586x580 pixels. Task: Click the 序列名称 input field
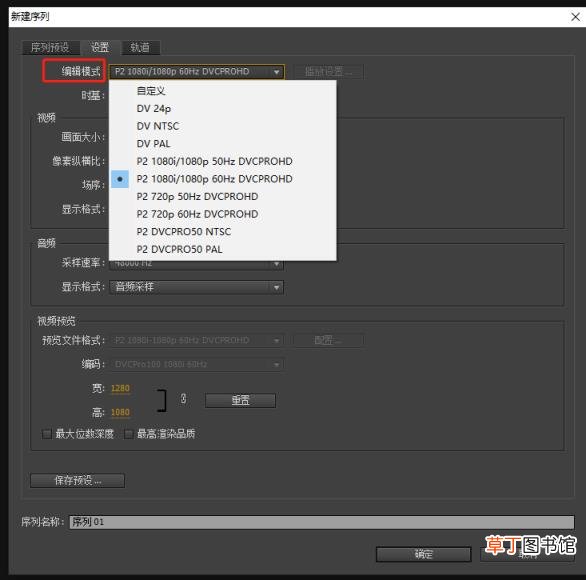tap(322, 522)
